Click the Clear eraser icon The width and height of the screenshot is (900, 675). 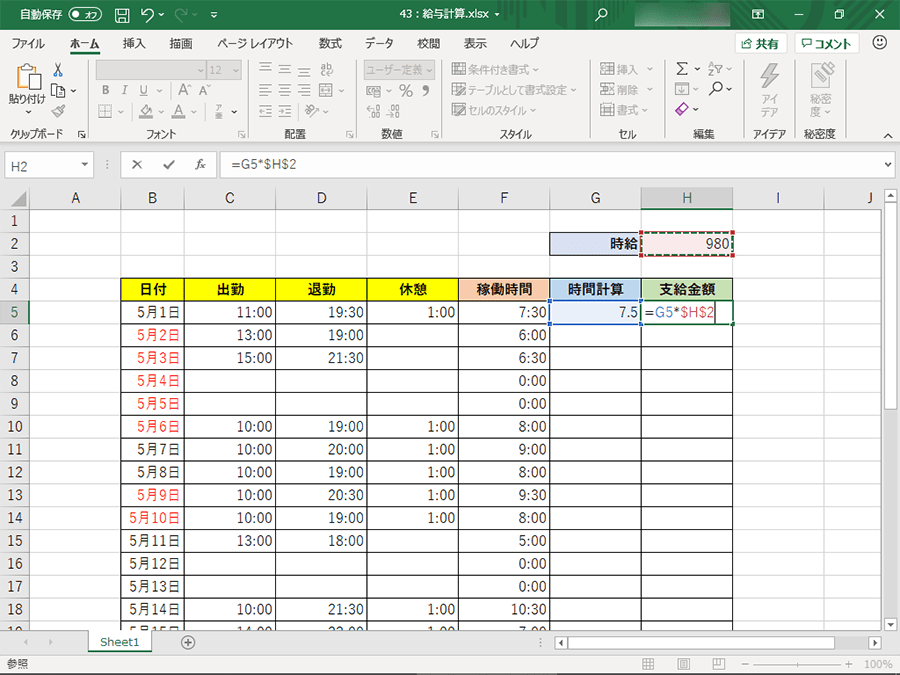(682, 109)
